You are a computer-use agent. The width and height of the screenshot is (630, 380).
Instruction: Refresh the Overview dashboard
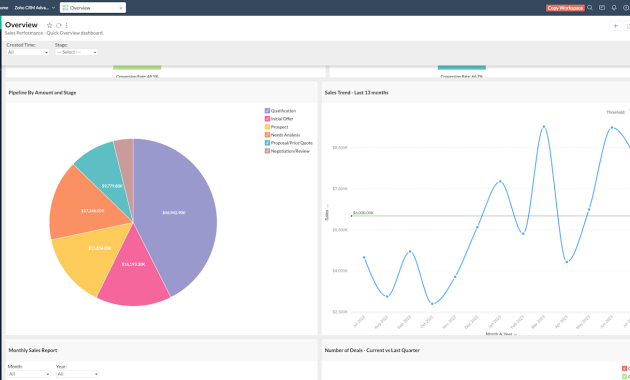59,25
